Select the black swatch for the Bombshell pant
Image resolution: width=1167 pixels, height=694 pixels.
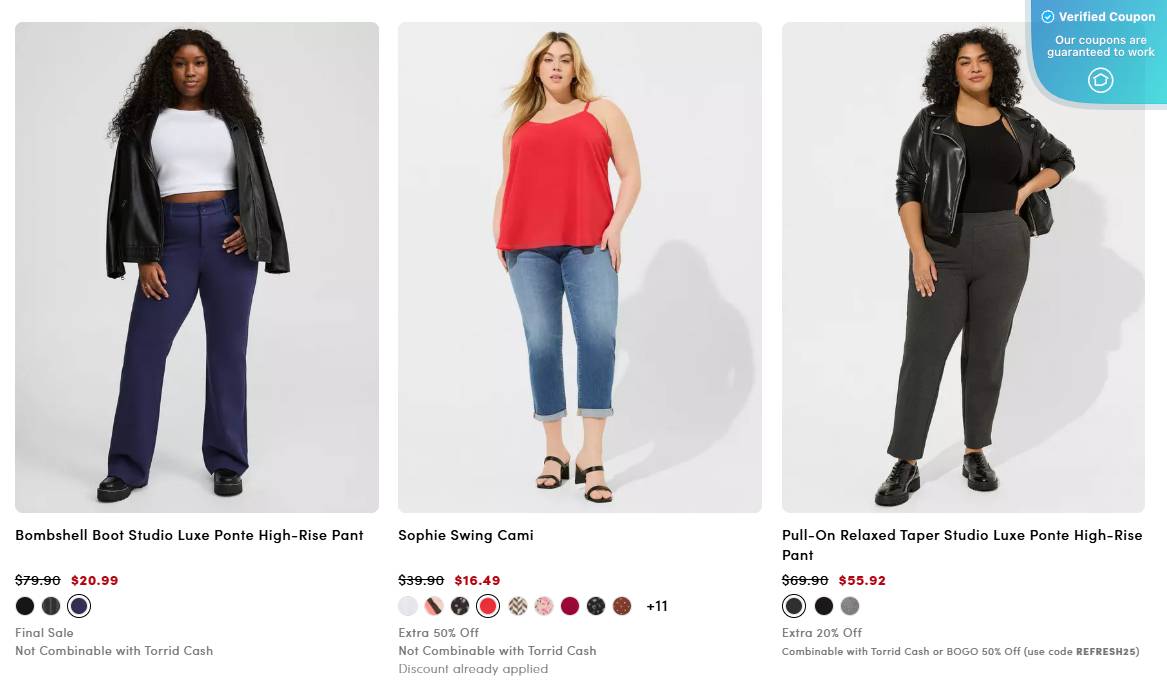(24, 605)
